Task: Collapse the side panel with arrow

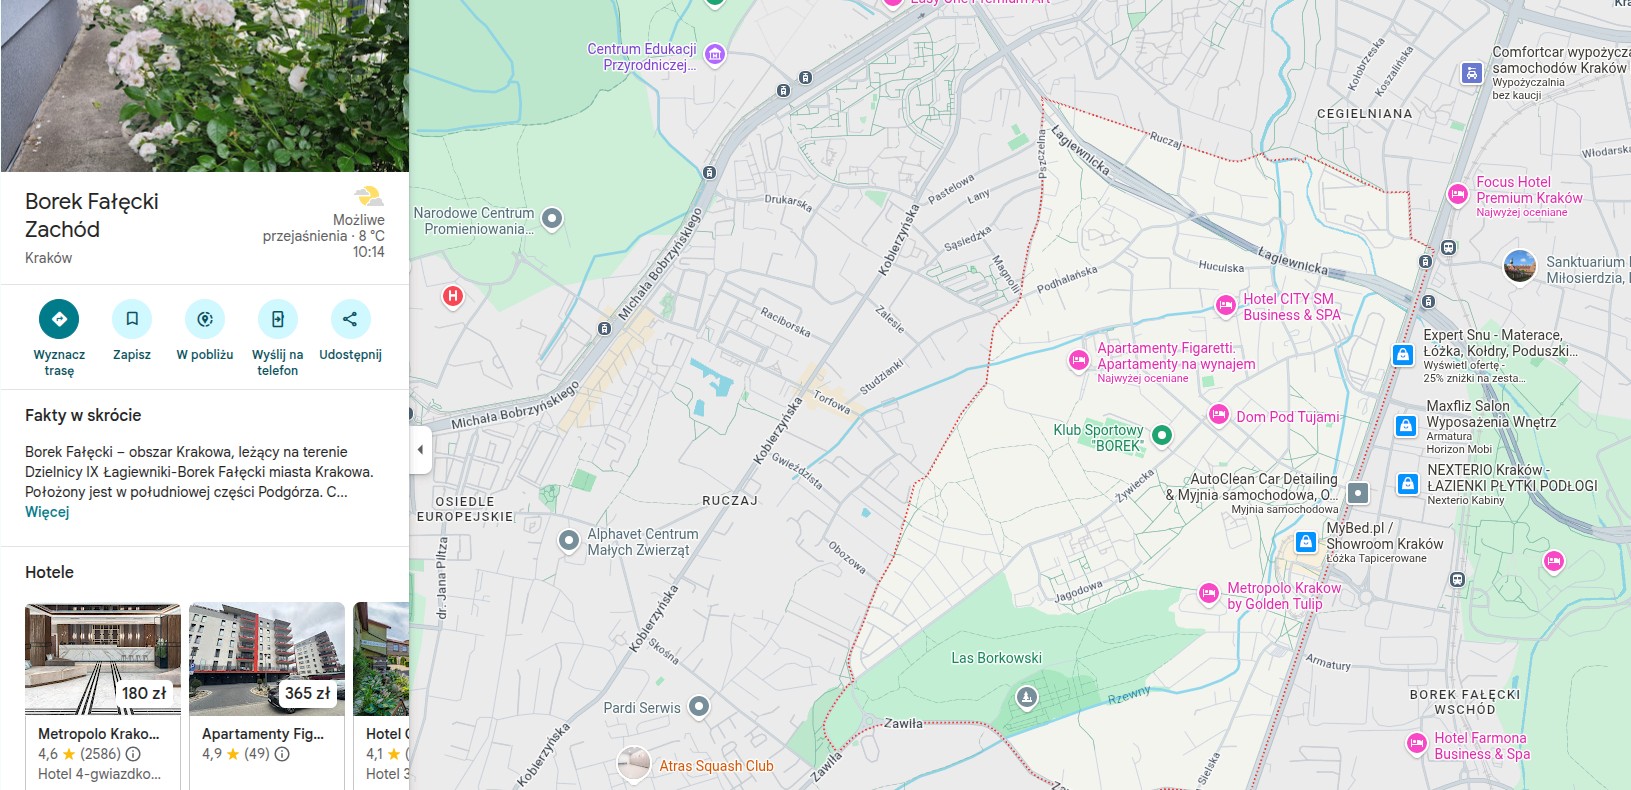Action: tap(420, 450)
